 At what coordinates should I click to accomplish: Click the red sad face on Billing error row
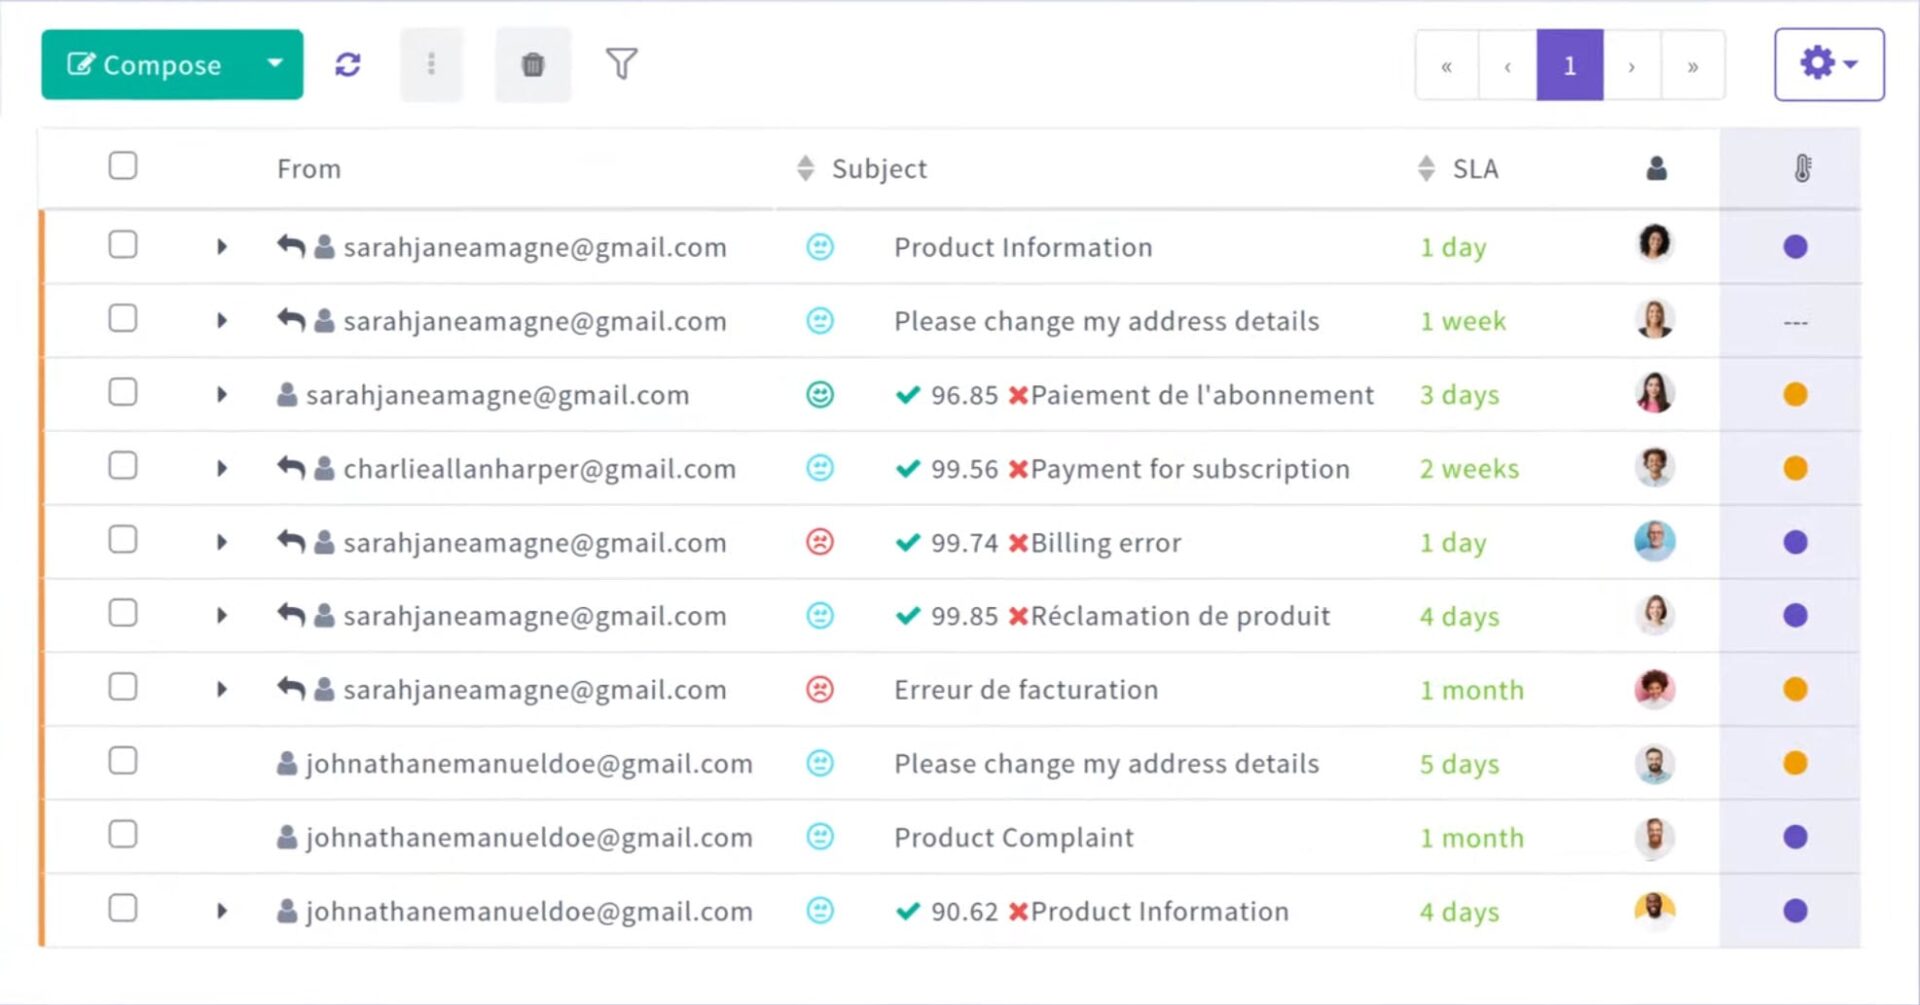820,542
